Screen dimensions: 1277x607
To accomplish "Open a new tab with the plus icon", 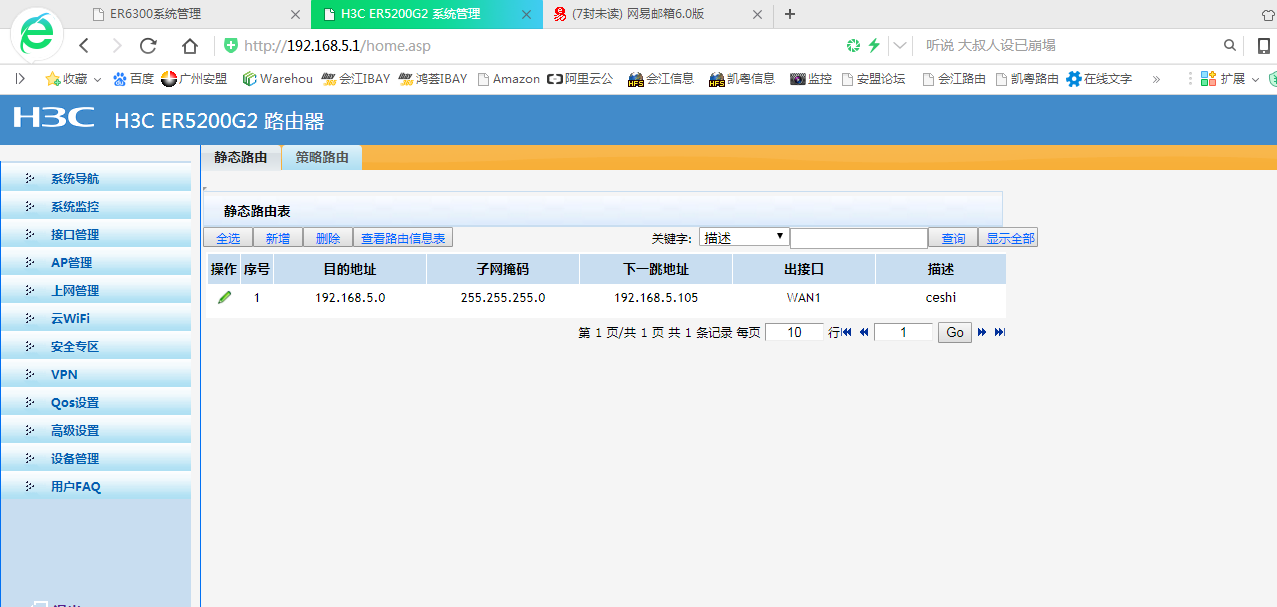I will (x=790, y=14).
